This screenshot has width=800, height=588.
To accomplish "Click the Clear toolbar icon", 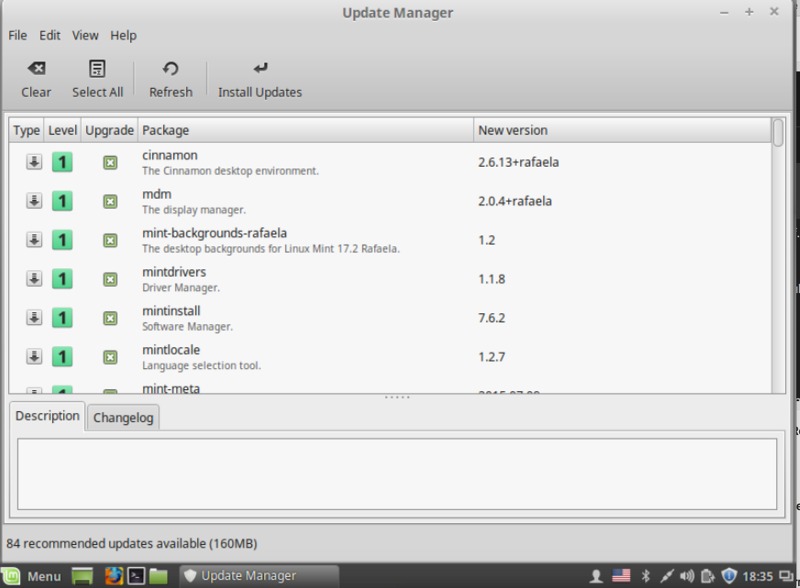I will click(36, 69).
